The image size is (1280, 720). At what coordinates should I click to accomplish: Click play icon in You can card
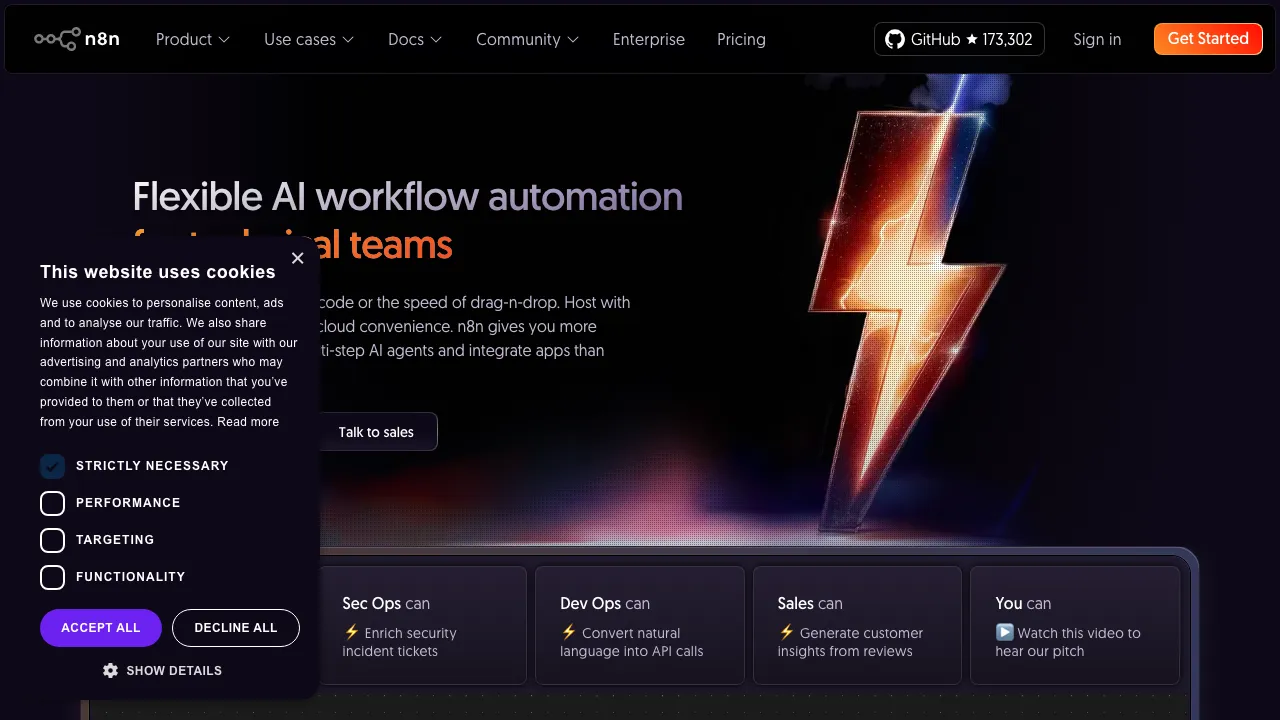pos(1004,632)
